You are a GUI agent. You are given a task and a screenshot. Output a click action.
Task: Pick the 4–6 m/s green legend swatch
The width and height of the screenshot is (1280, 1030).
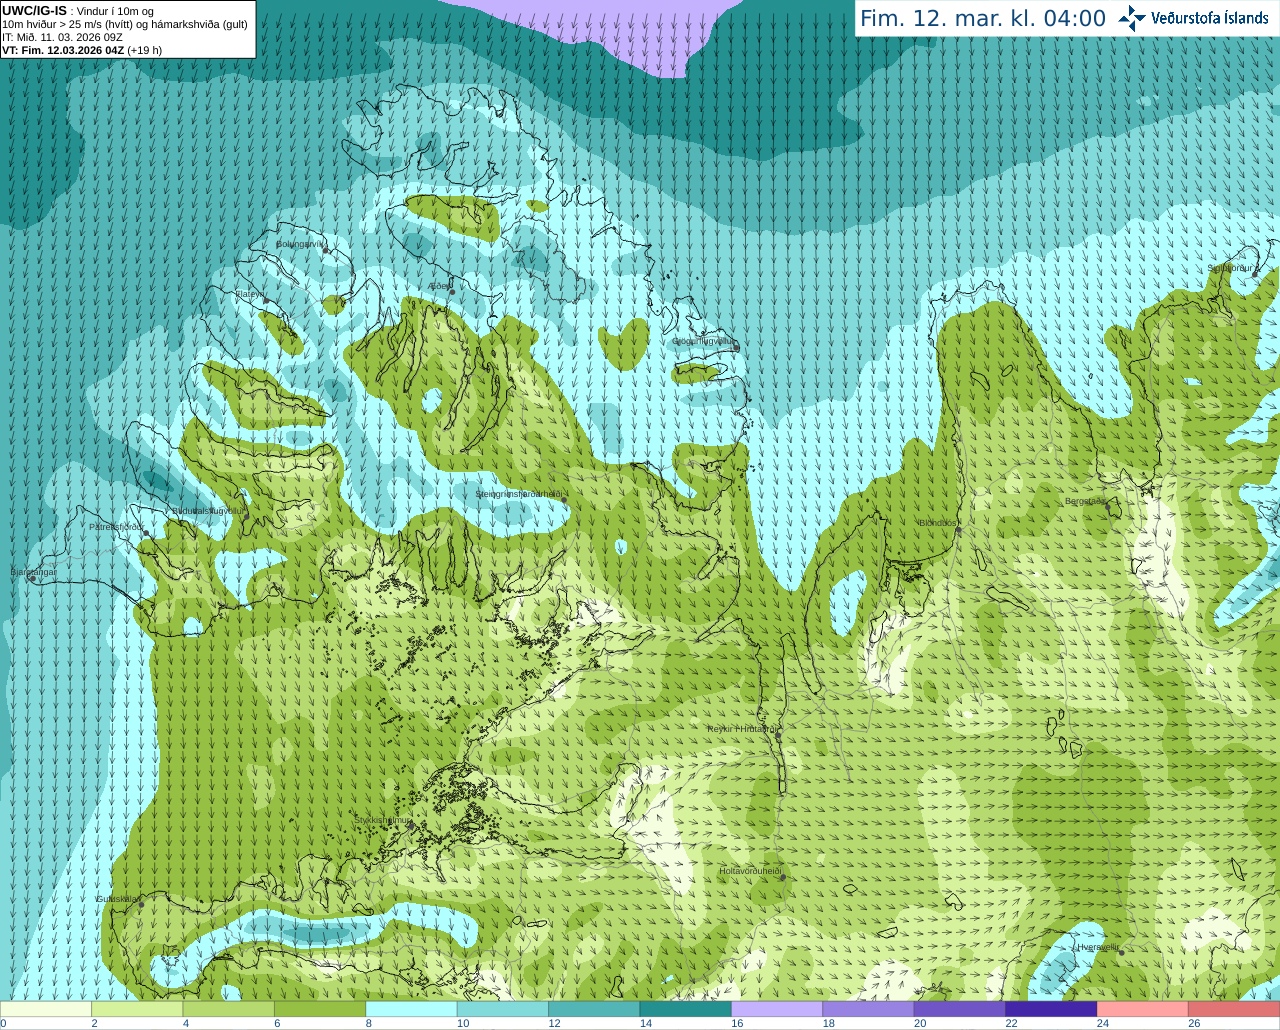(x=229, y=1009)
